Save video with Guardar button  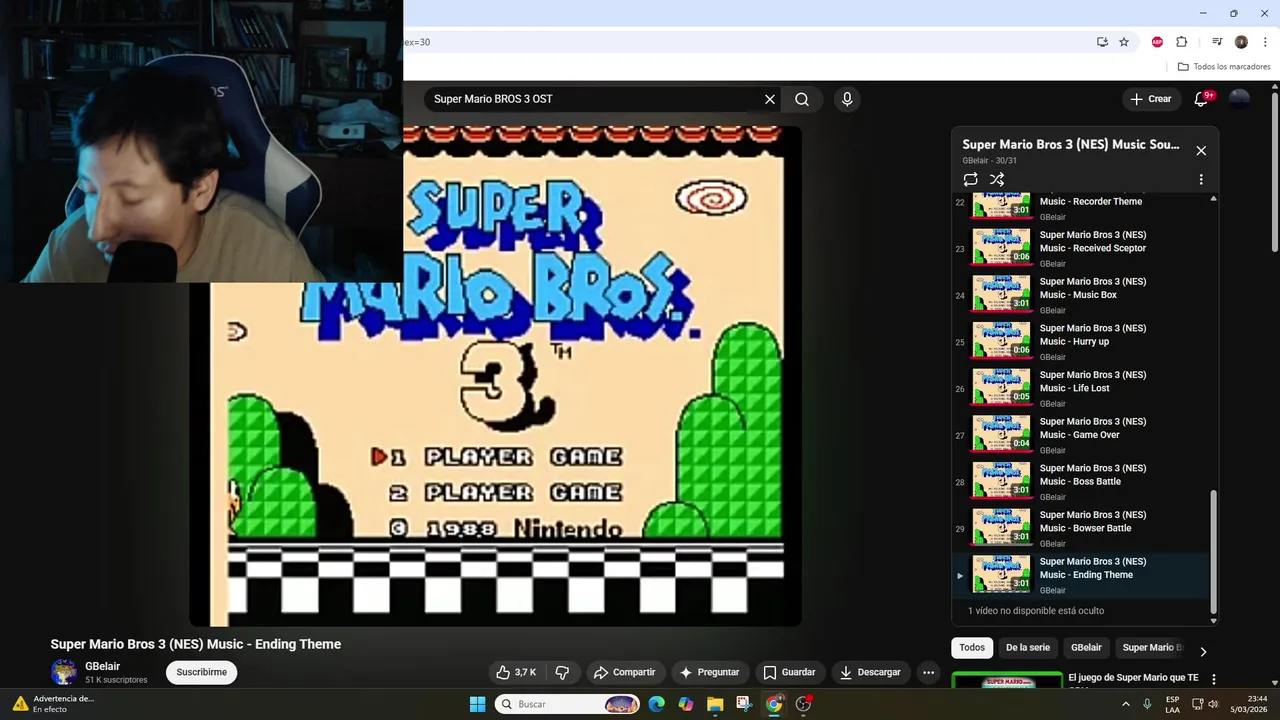[x=789, y=672]
